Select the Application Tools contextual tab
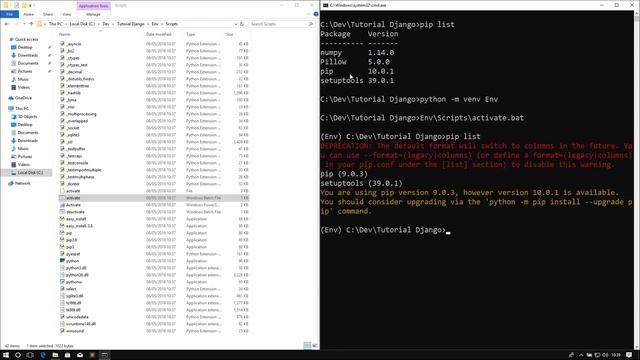 pos(93,6)
